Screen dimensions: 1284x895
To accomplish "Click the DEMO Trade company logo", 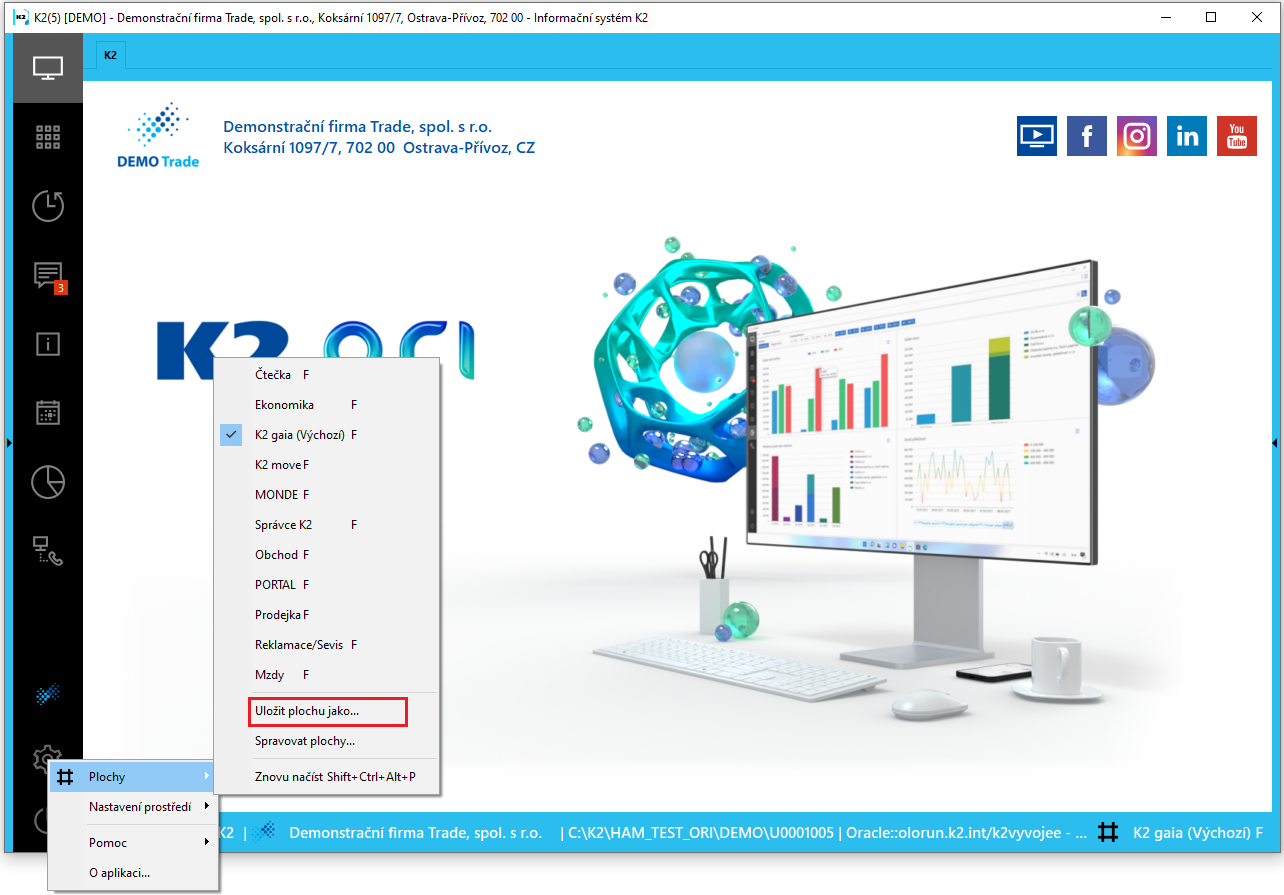I will pyautogui.click(x=158, y=135).
